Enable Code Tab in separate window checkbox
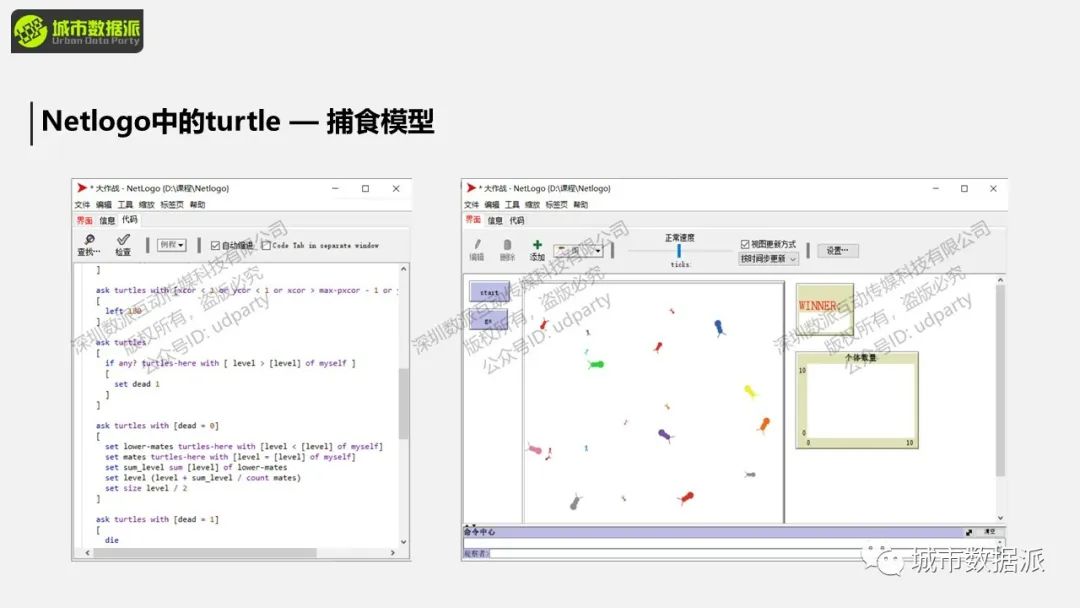Viewport: 1080px width, 608px height. click(266, 245)
